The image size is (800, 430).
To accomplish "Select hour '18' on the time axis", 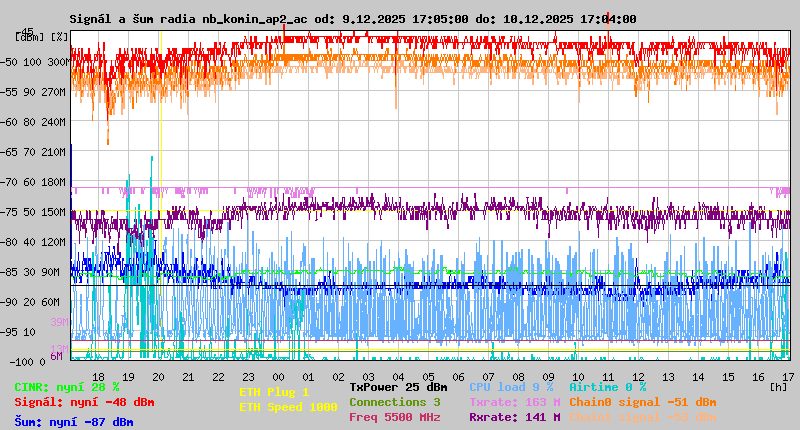I will pyautogui.click(x=98, y=377).
